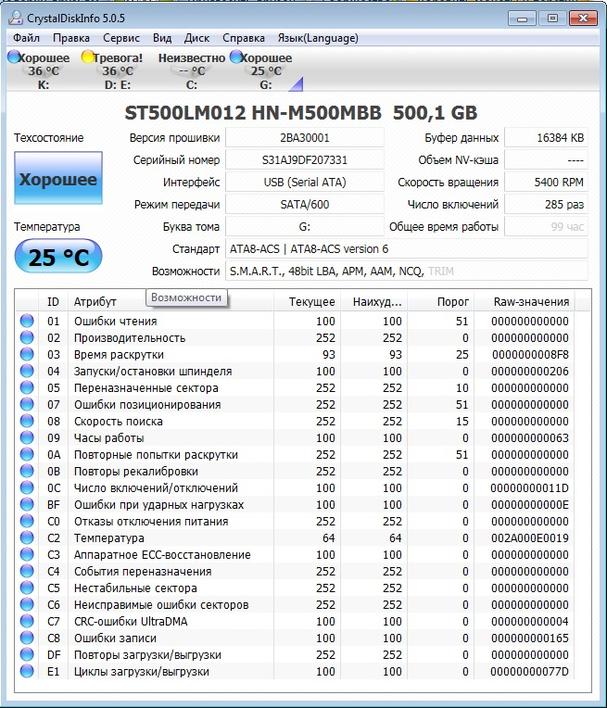Click the Raw-значения column header
The height and width of the screenshot is (708, 607).
tap(524, 302)
